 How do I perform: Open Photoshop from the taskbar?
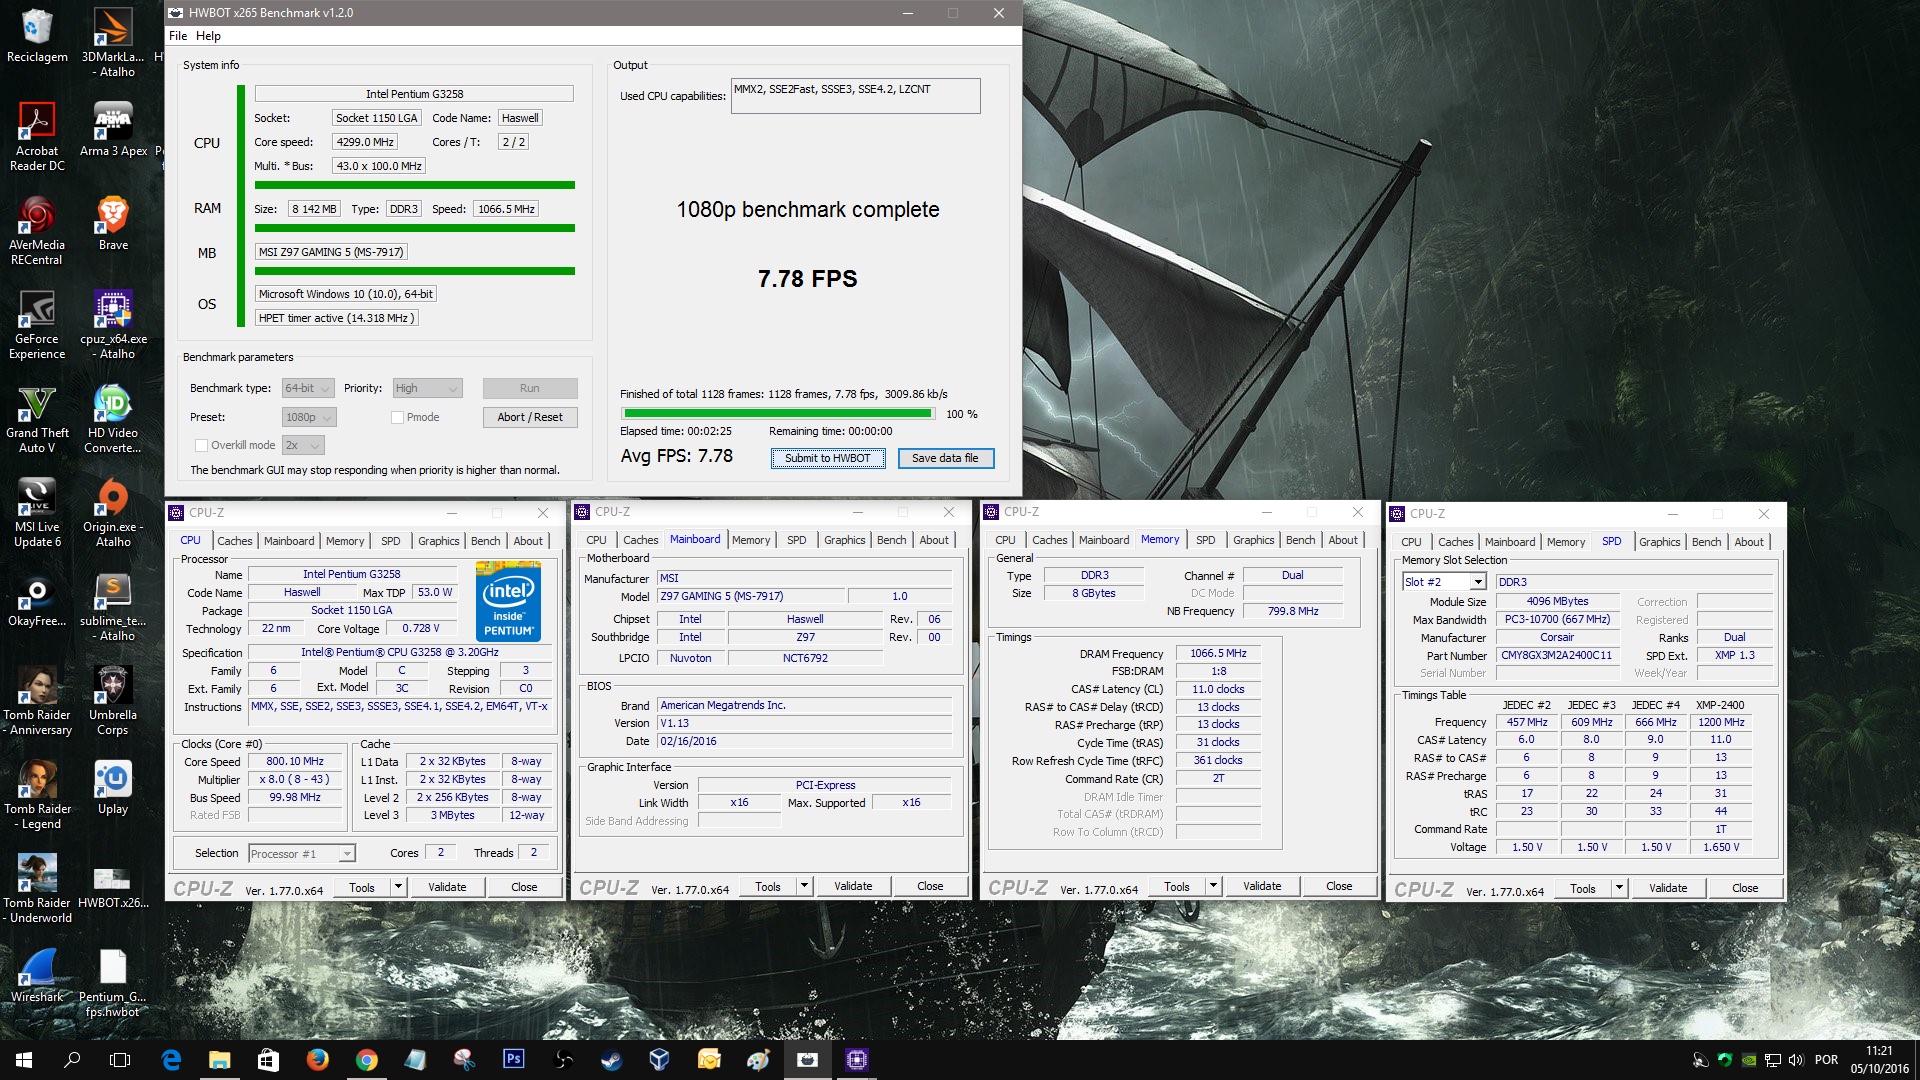pos(514,1059)
